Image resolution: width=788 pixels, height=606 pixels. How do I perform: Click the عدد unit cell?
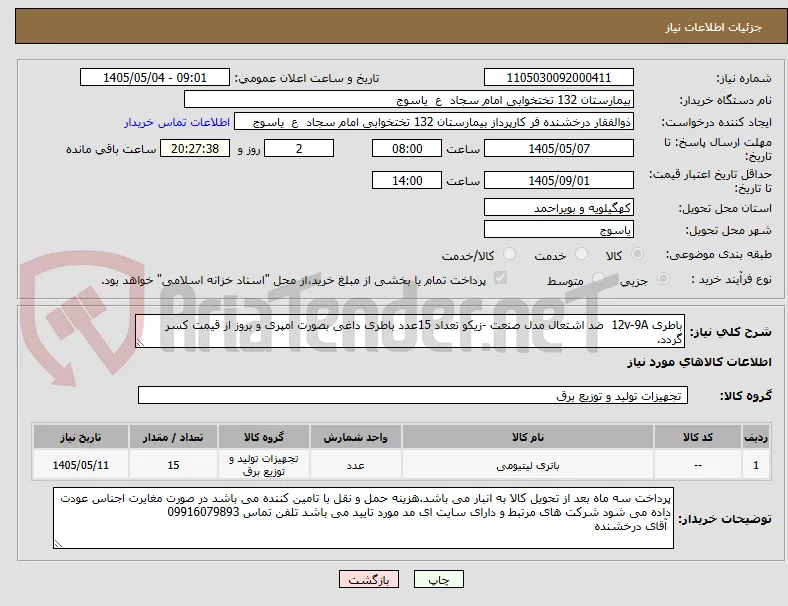[355, 465]
